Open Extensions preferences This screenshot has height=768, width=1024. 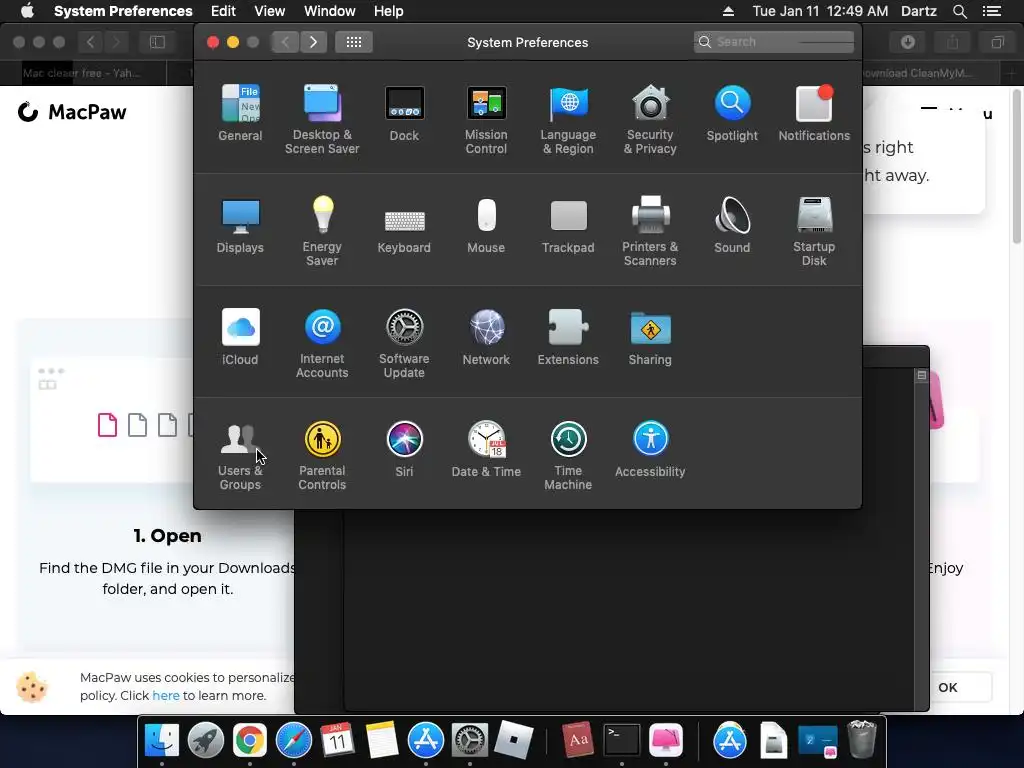click(568, 337)
